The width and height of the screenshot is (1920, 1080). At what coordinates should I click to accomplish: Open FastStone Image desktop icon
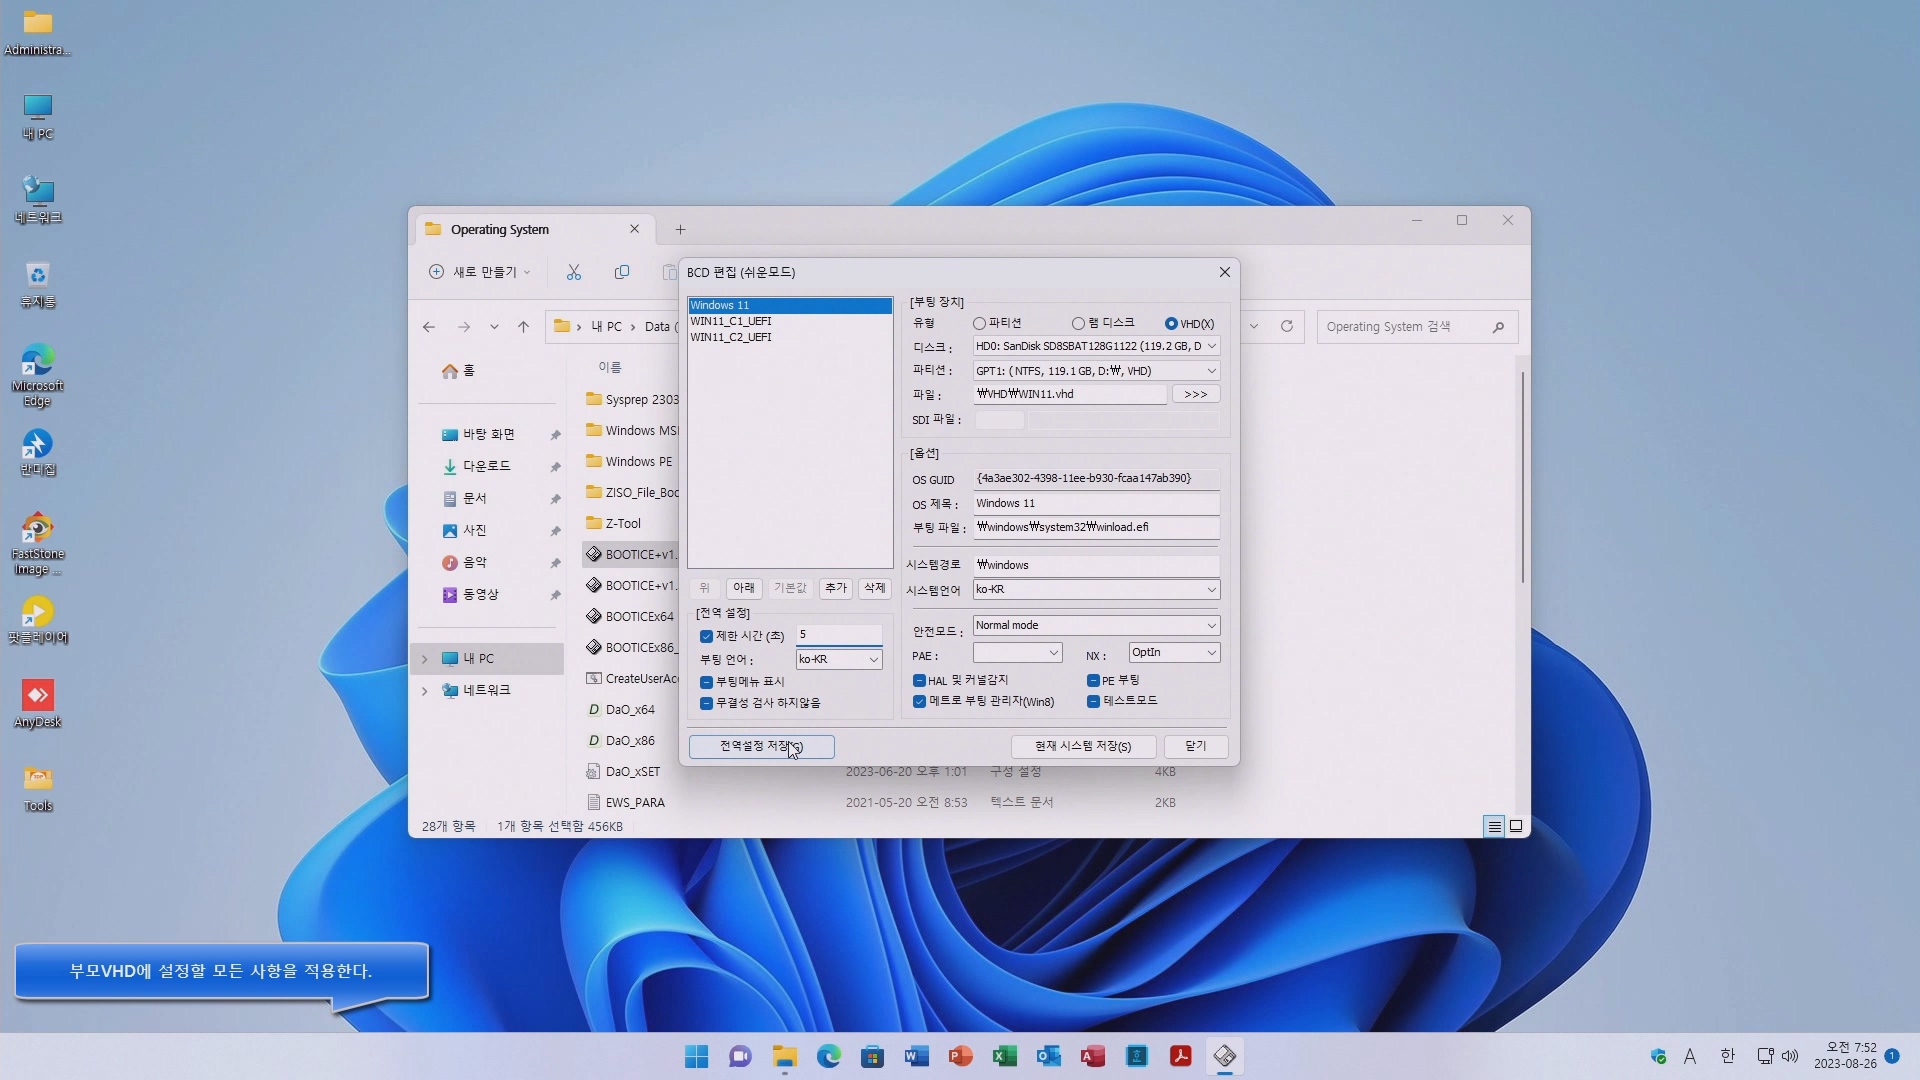pyautogui.click(x=37, y=543)
